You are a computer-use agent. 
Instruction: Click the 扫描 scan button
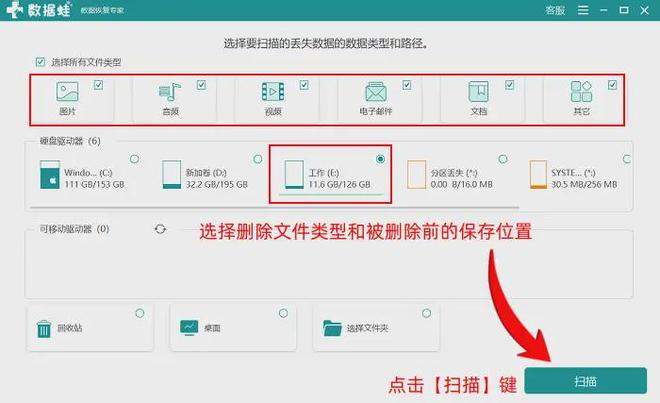pos(585,381)
